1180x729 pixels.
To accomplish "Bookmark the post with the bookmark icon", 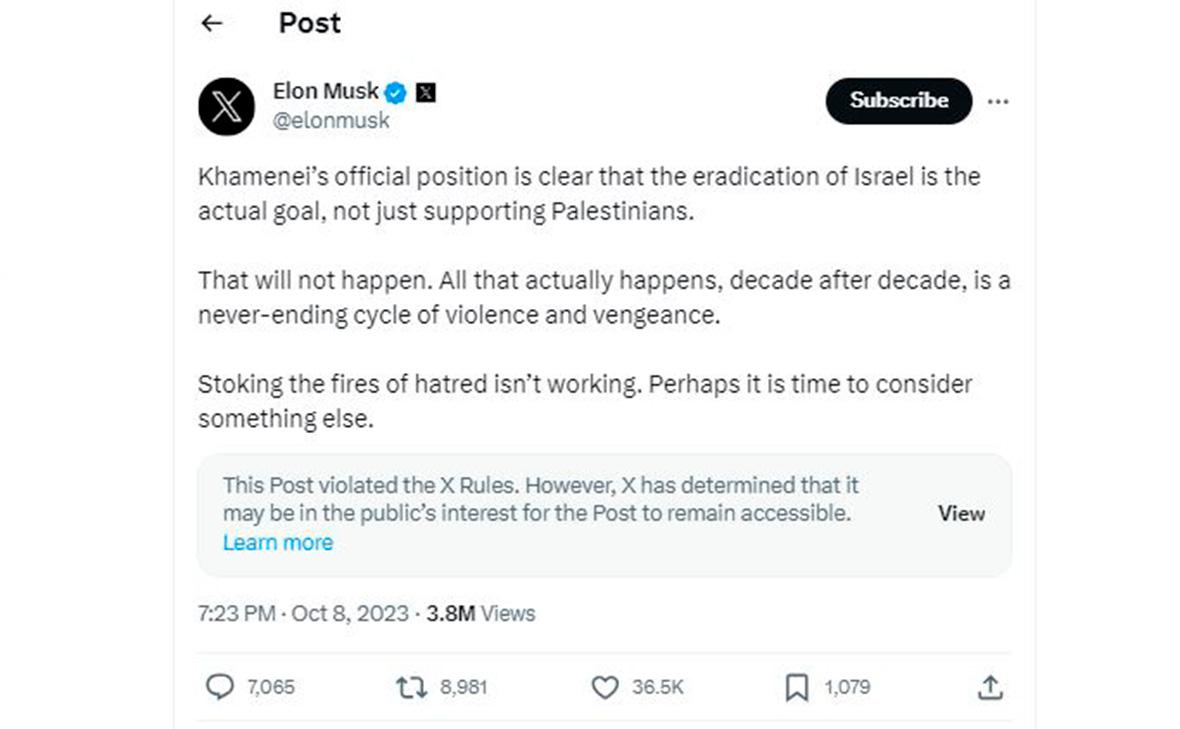I will [x=796, y=687].
